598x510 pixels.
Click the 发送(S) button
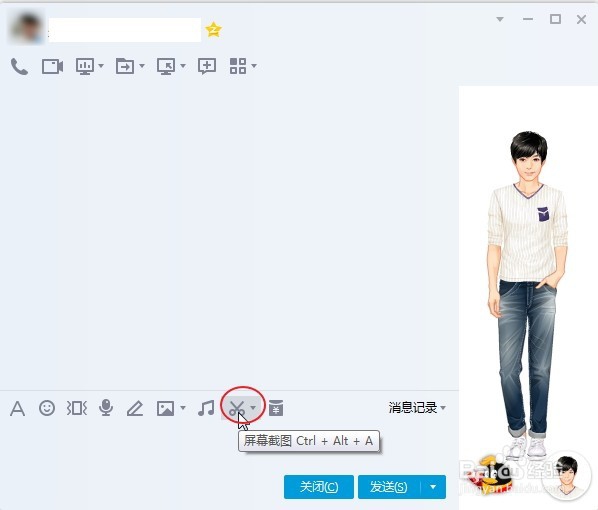tap(389, 487)
